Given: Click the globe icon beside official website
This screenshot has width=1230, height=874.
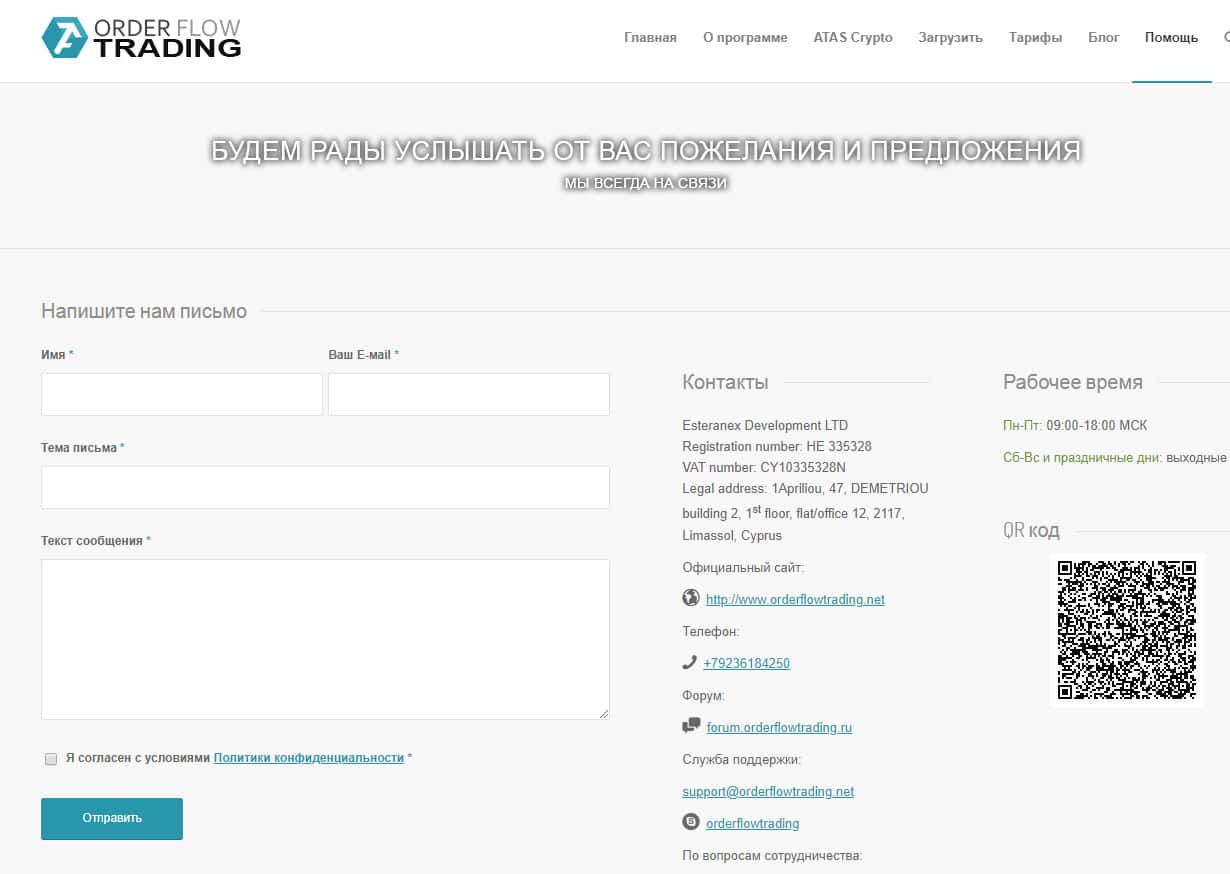Looking at the screenshot, I should tap(690, 598).
